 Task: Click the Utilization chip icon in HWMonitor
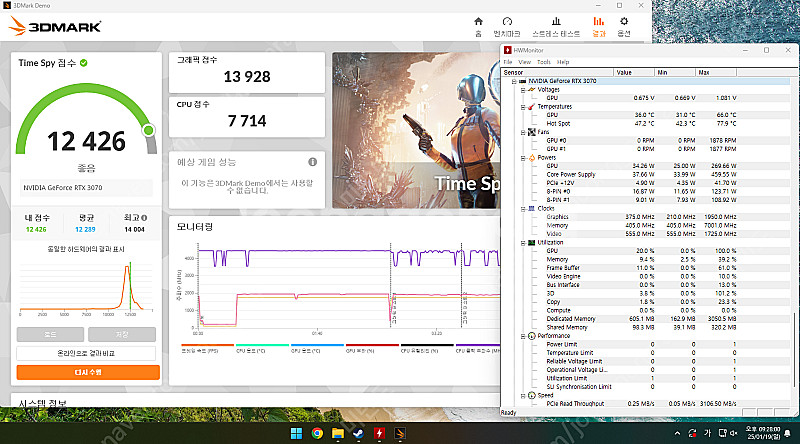click(532, 242)
